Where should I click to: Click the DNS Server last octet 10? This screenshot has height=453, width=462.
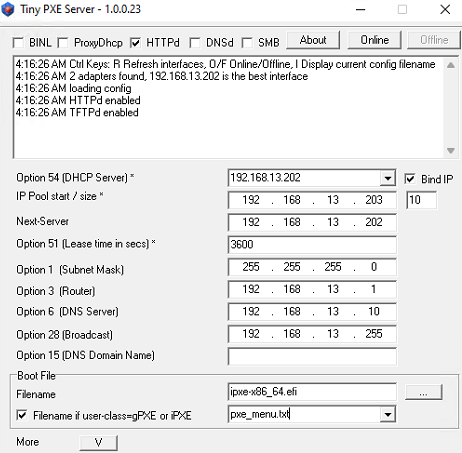(x=374, y=312)
